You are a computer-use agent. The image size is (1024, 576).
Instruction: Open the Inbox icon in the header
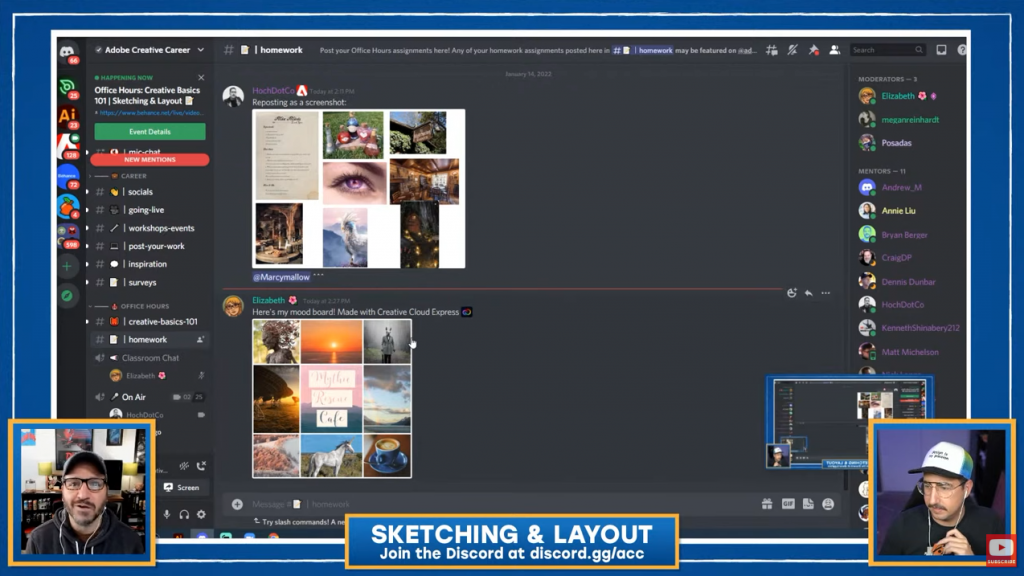(941, 50)
